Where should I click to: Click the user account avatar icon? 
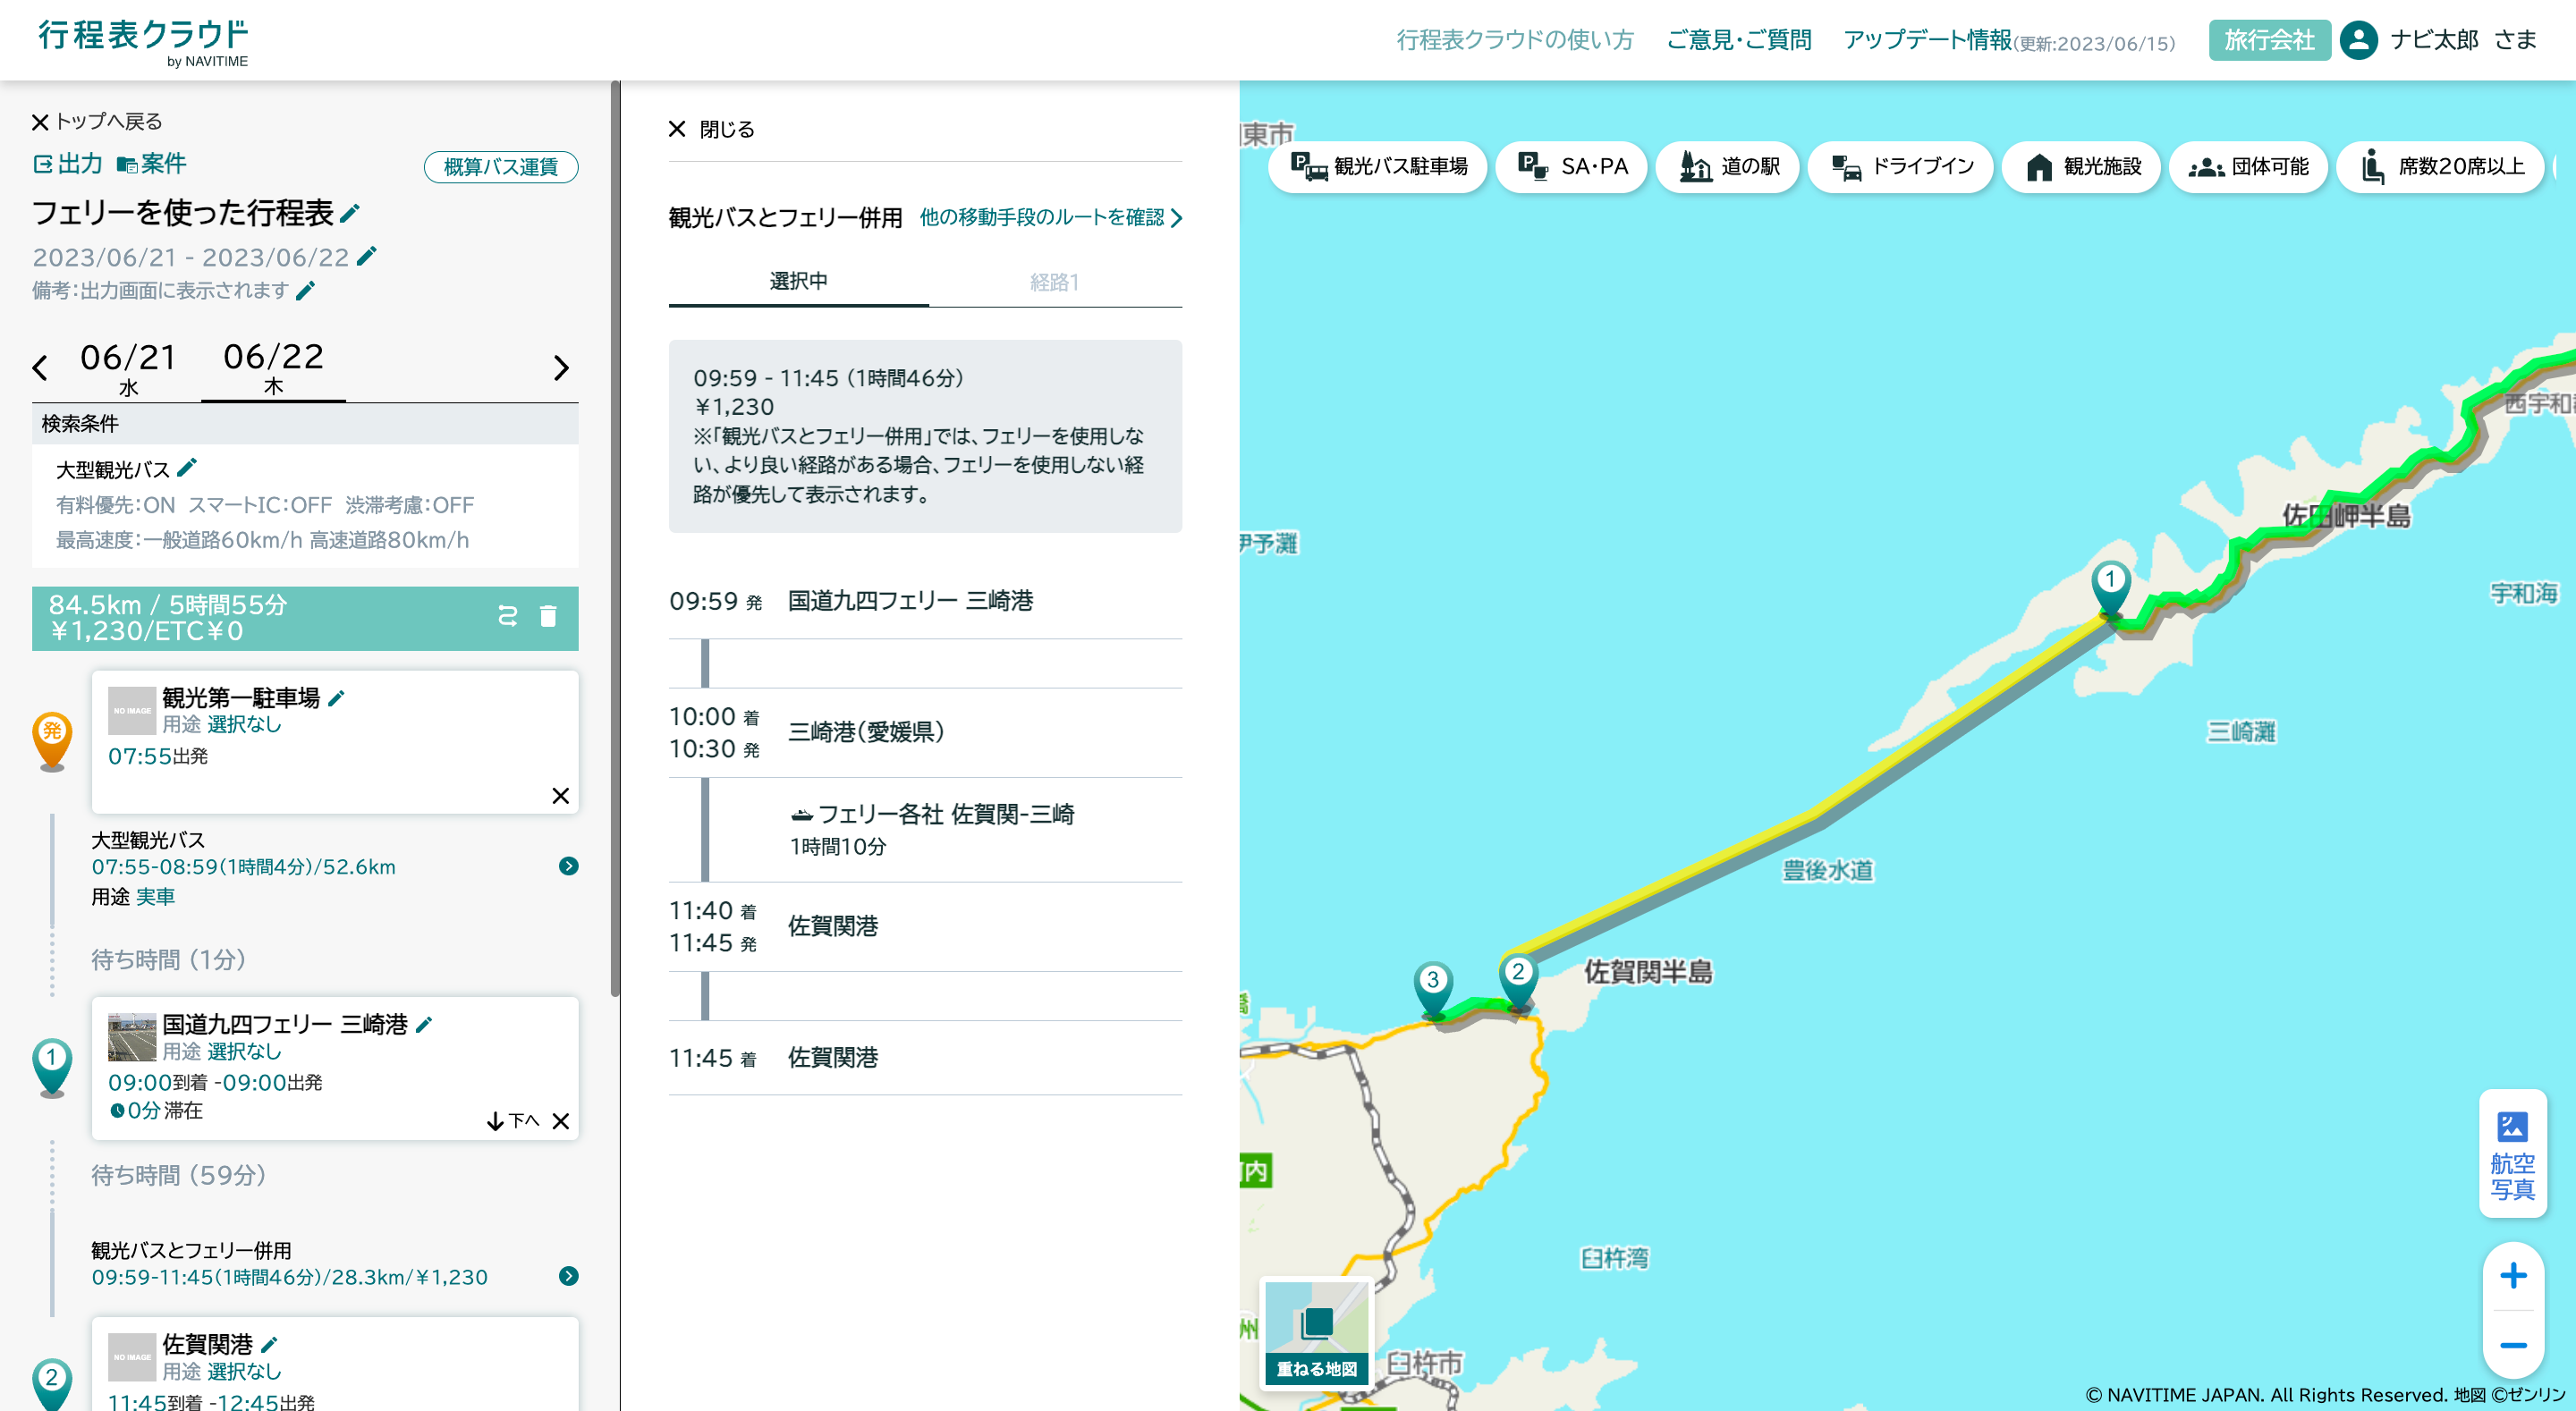[x=2358, y=40]
